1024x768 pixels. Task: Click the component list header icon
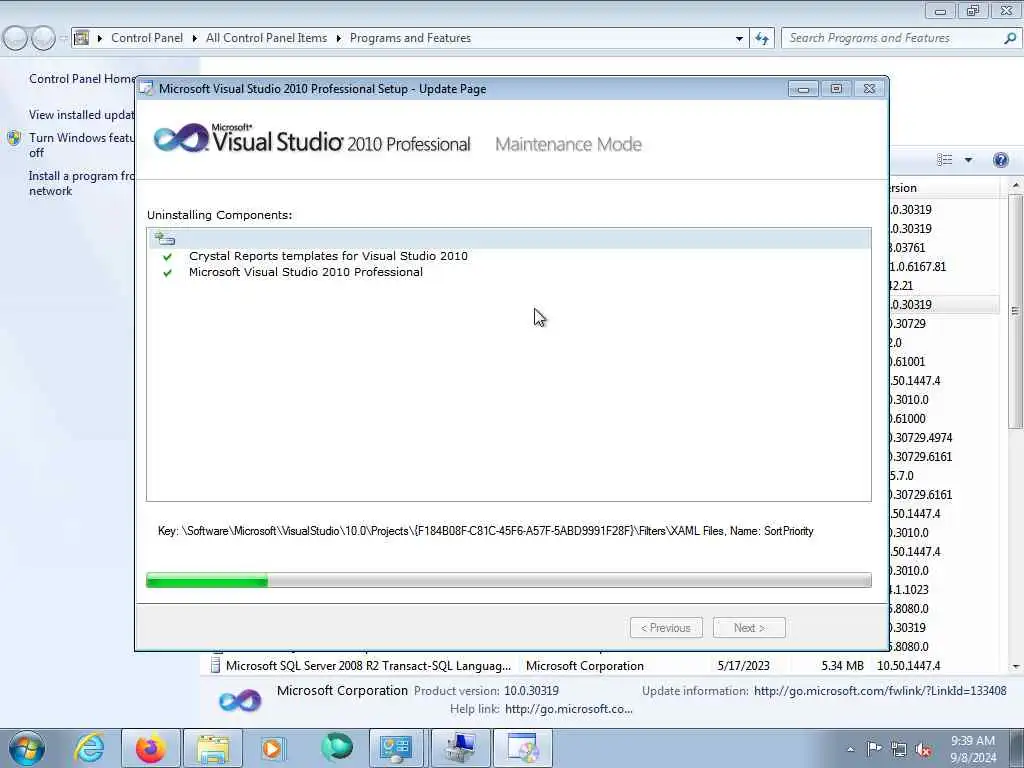165,238
